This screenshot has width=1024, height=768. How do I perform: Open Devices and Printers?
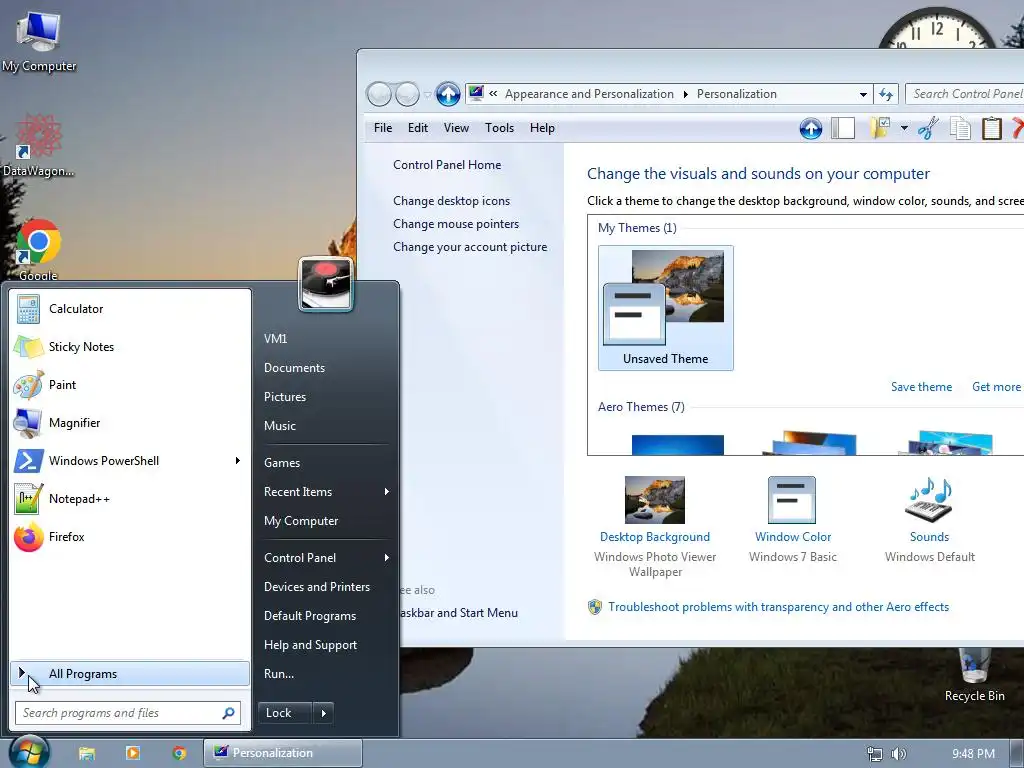point(317,587)
